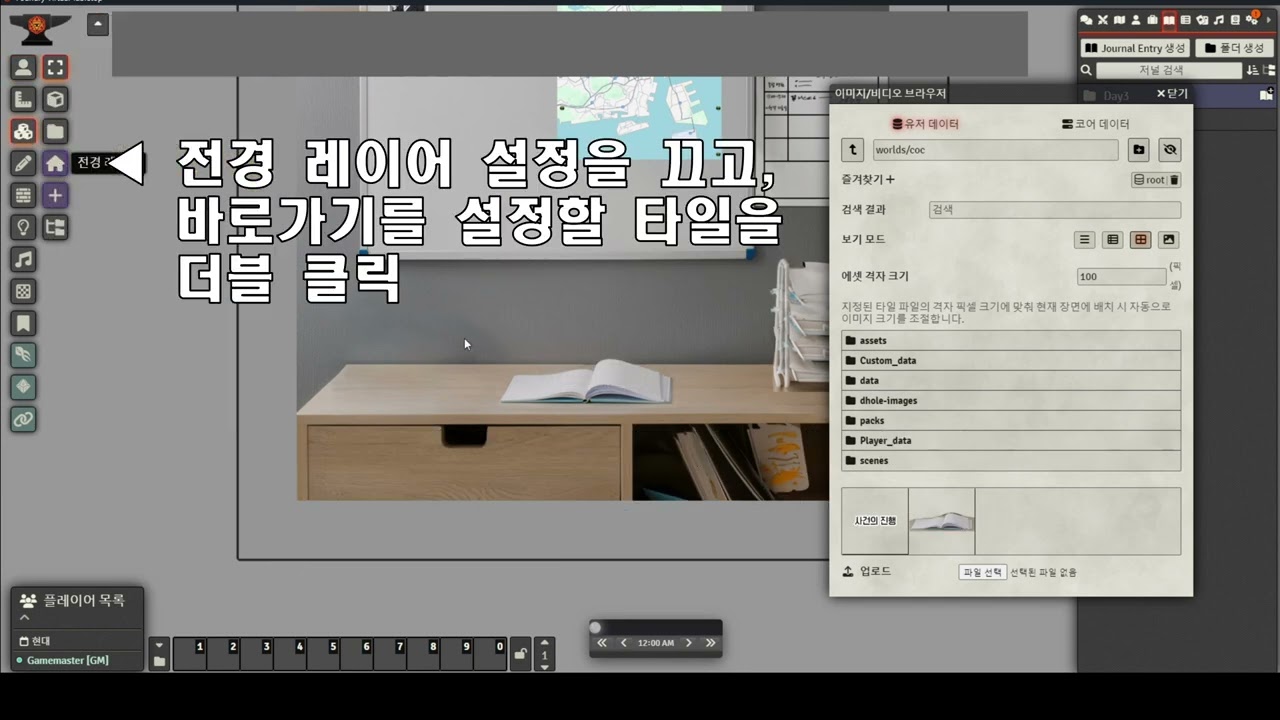Open the assets folder

click(1011, 341)
